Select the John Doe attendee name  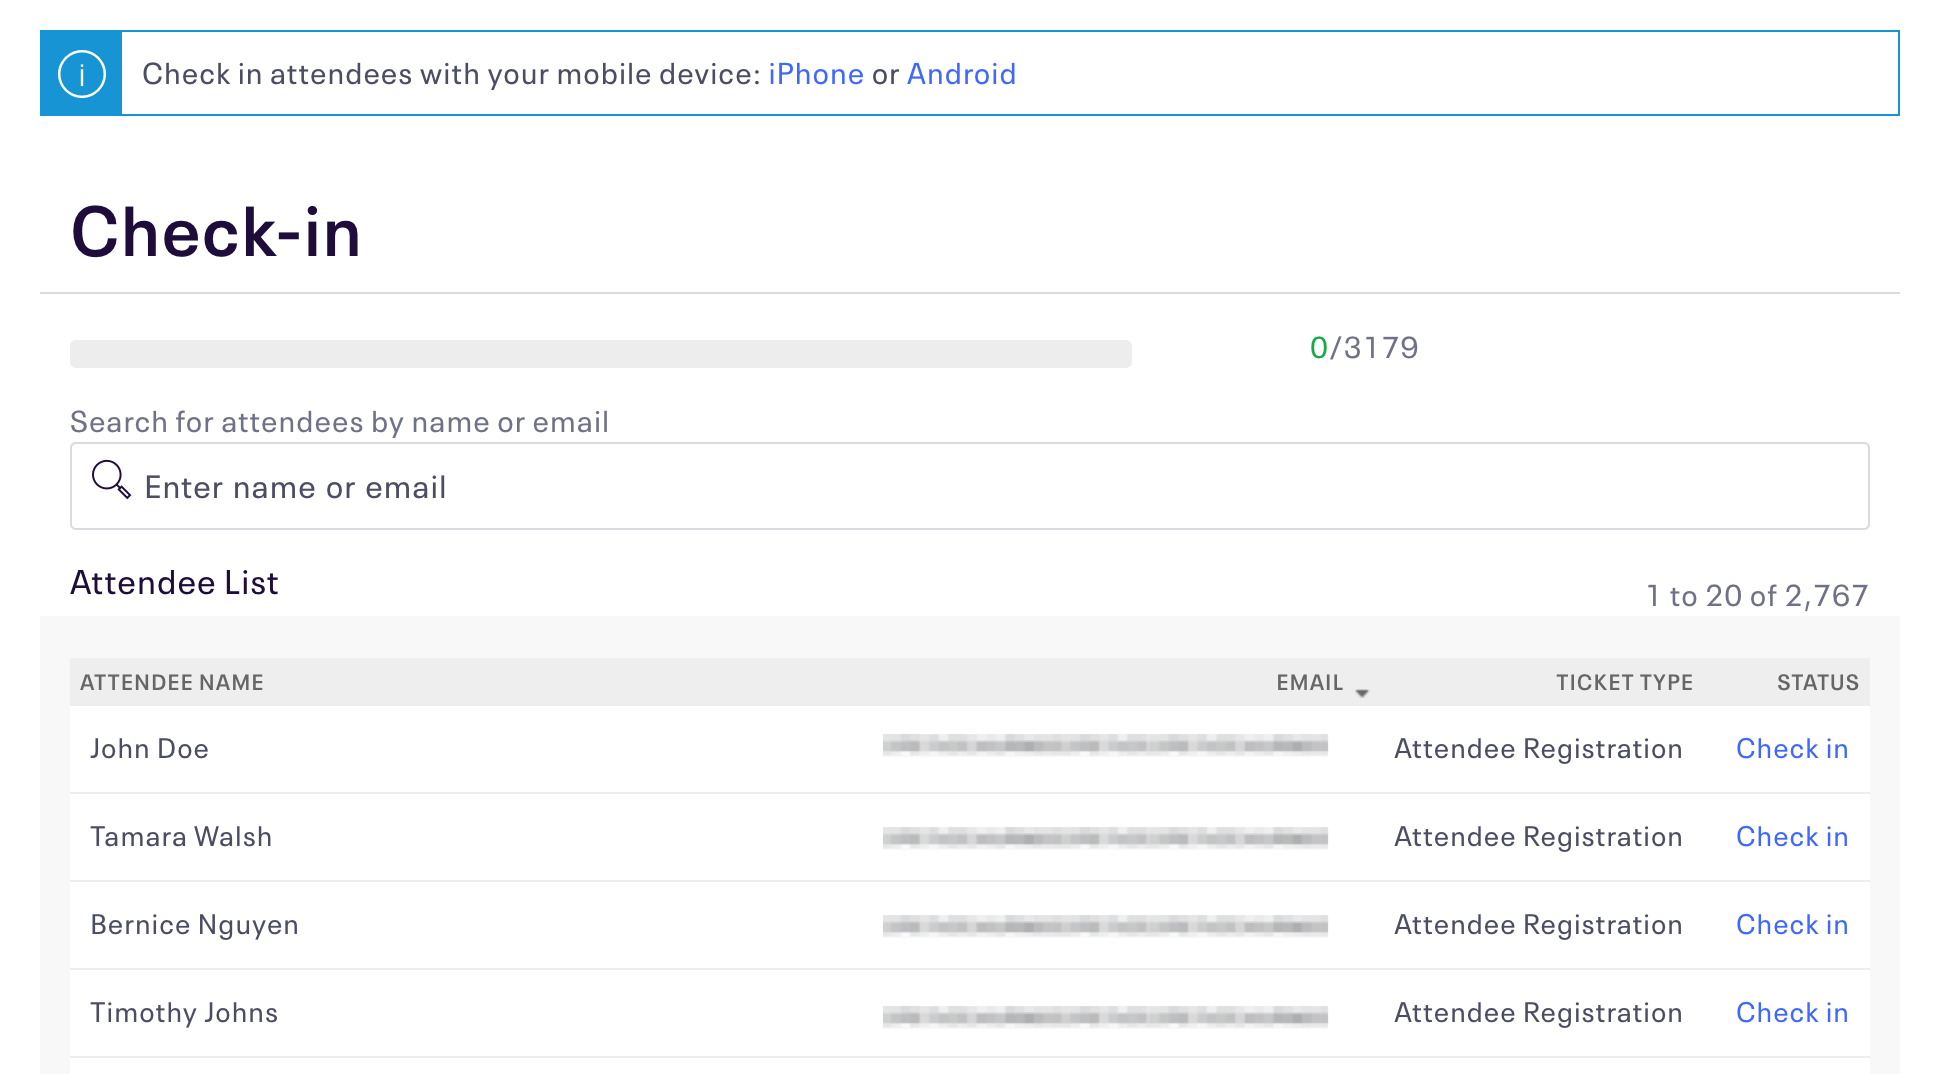point(149,749)
